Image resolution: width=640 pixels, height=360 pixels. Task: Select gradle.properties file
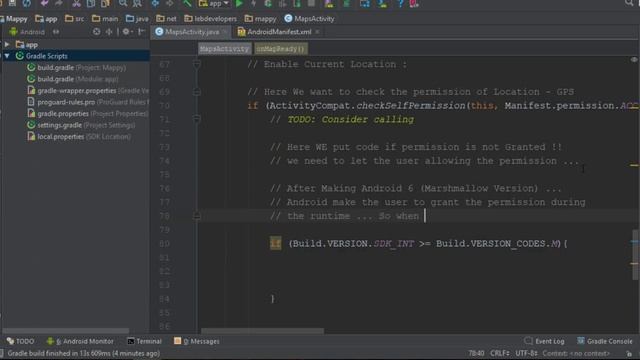tap(87, 113)
